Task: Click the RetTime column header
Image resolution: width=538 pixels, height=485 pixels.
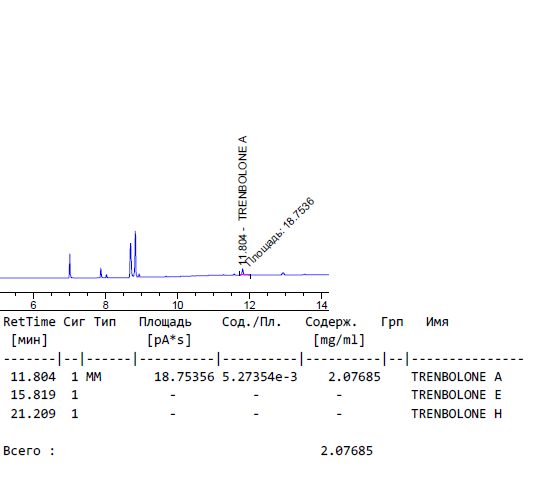Action: pos(29,322)
